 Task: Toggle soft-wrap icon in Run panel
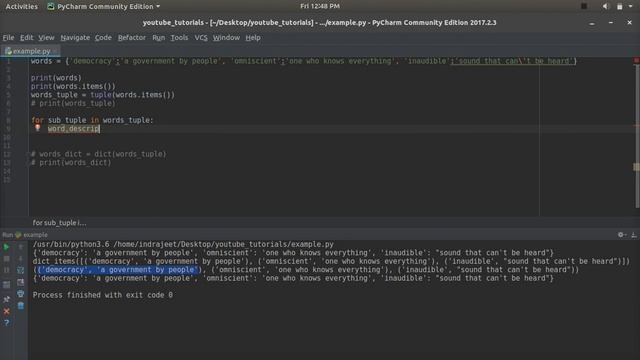click(x=21, y=270)
